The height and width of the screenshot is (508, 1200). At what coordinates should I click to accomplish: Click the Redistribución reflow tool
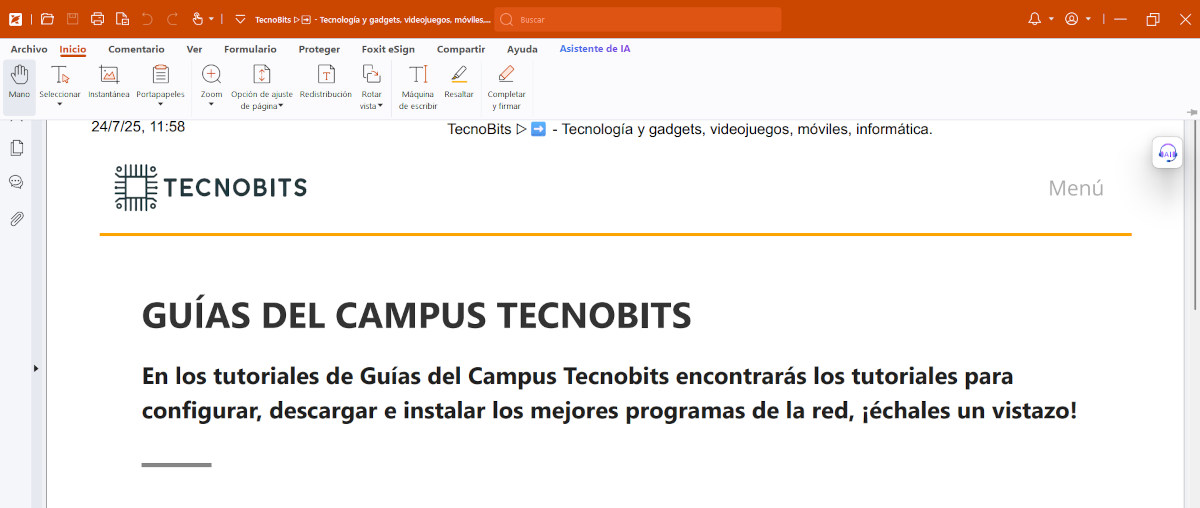[326, 81]
